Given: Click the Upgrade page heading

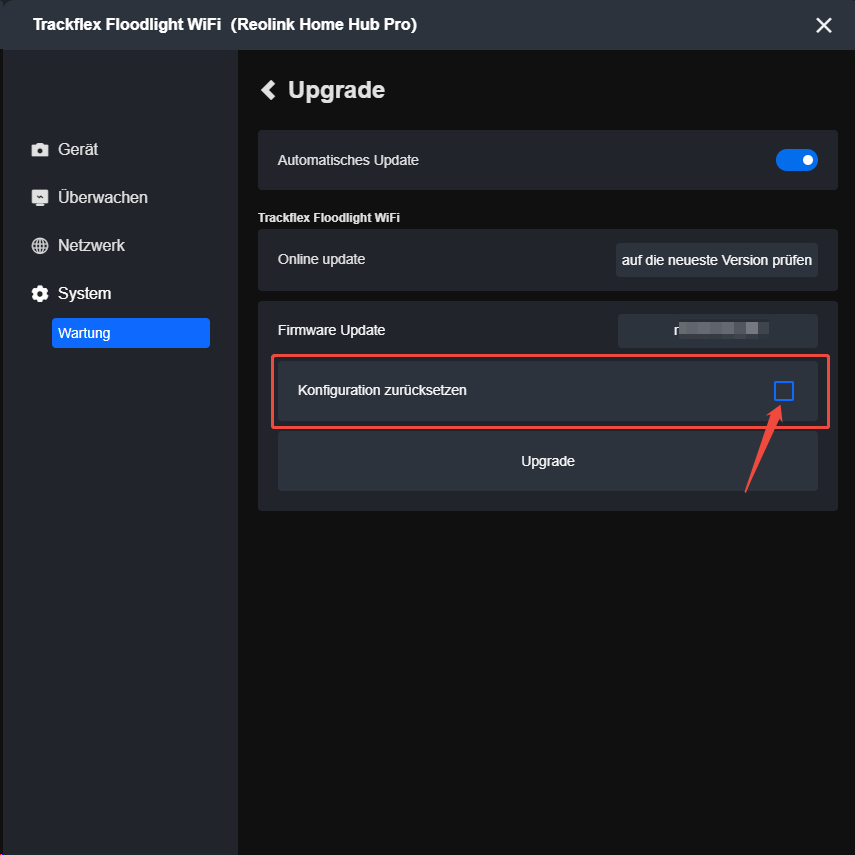Looking at the screenshot, I should 336,90.
